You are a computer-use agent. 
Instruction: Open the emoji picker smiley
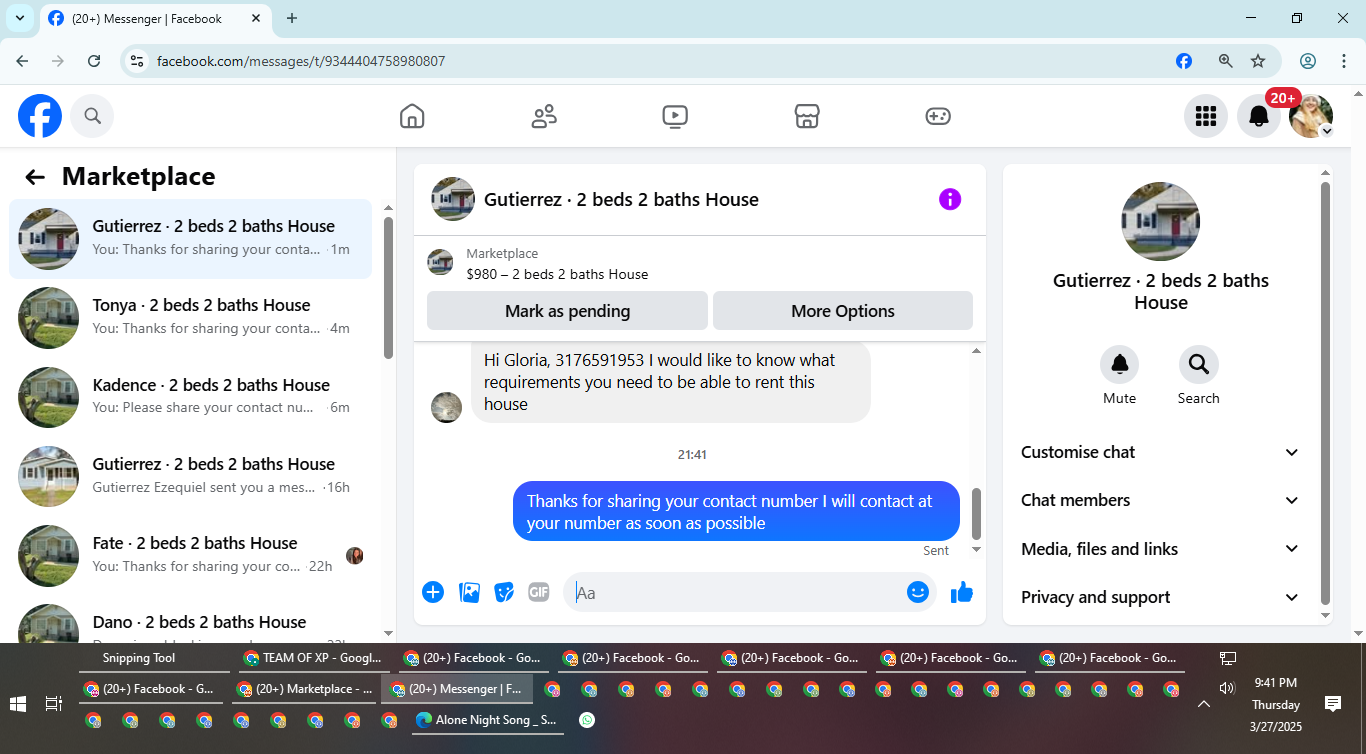(918, 592)
